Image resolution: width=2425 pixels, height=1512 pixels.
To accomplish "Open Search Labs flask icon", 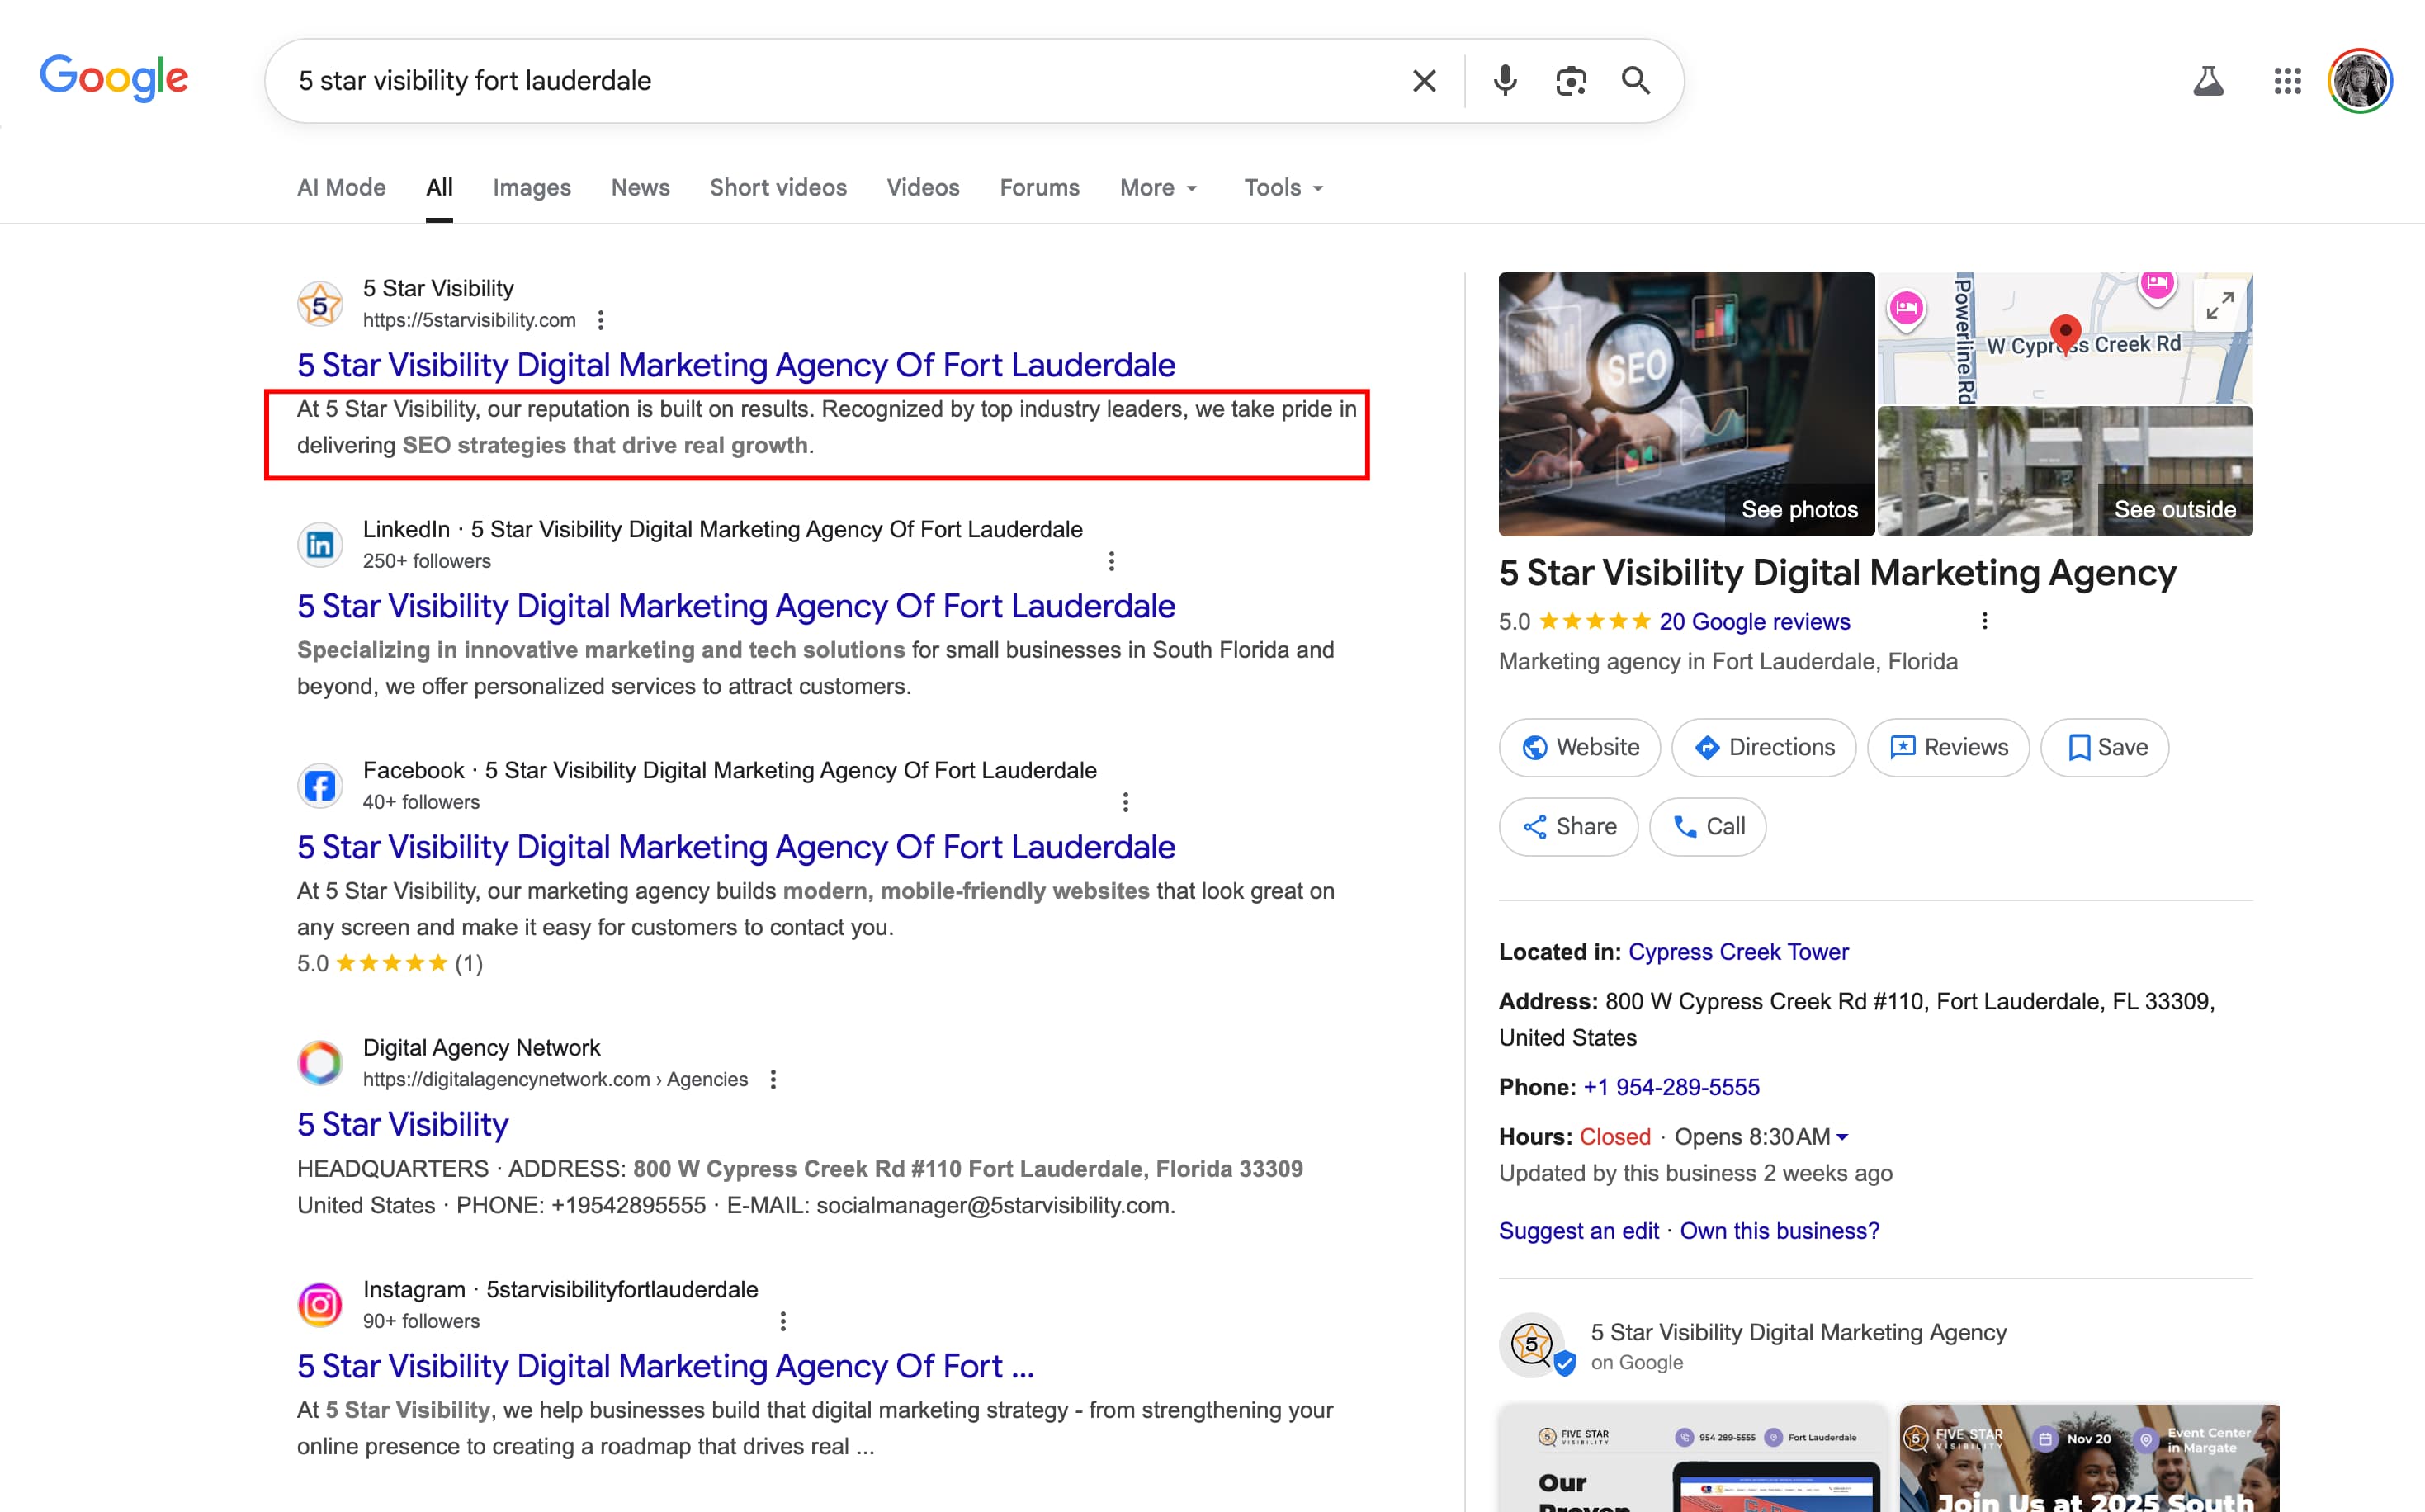I will pyautogui.click(x=2208, y=81).
